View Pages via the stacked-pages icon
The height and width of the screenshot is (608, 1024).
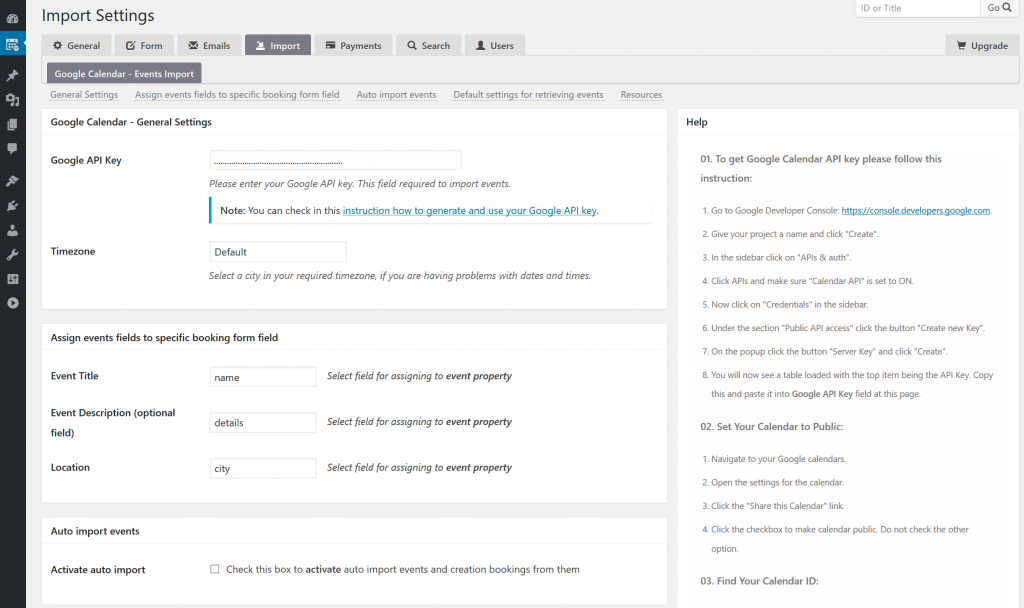[x=13, y=124]
